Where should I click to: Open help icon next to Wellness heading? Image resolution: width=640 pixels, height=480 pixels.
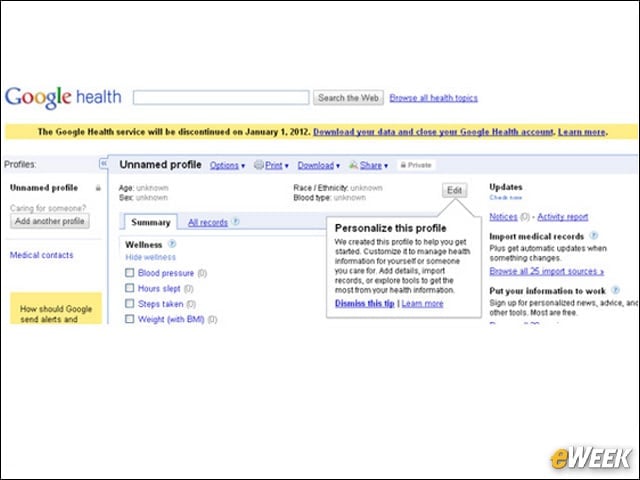point(172,244)
